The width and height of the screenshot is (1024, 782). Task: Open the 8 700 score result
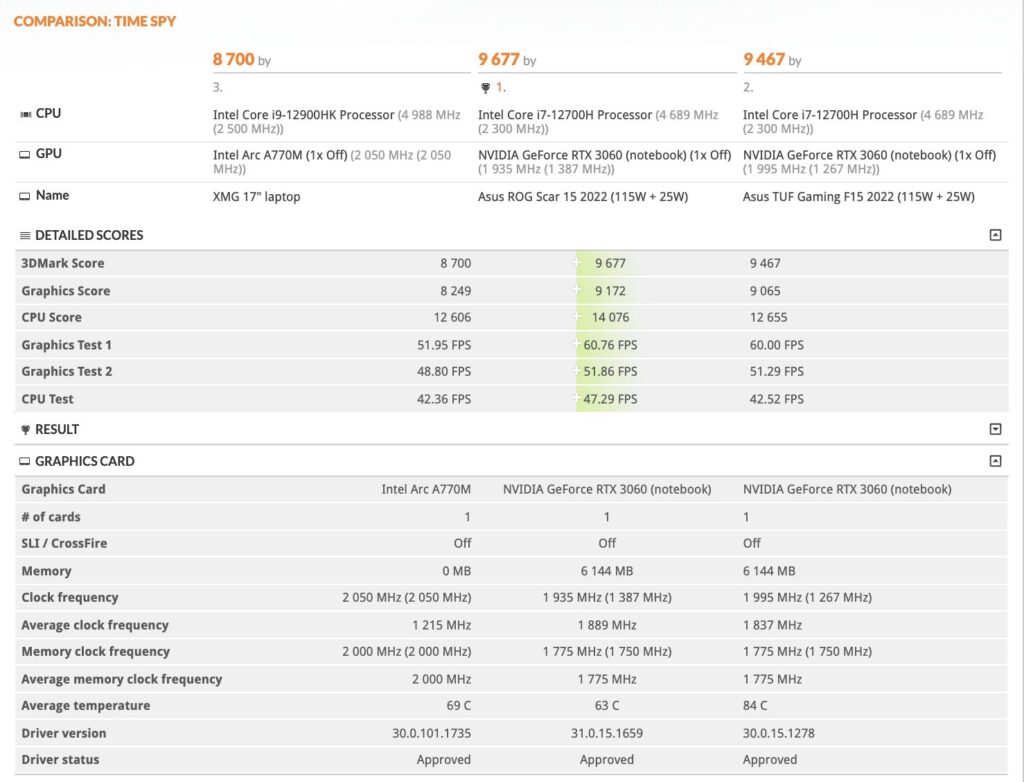point(233,59)
